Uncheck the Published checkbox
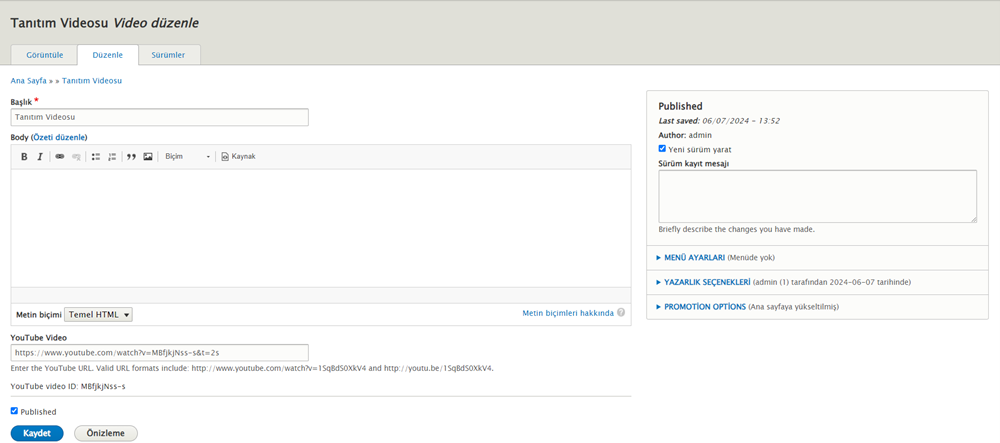 pos(14,411)
